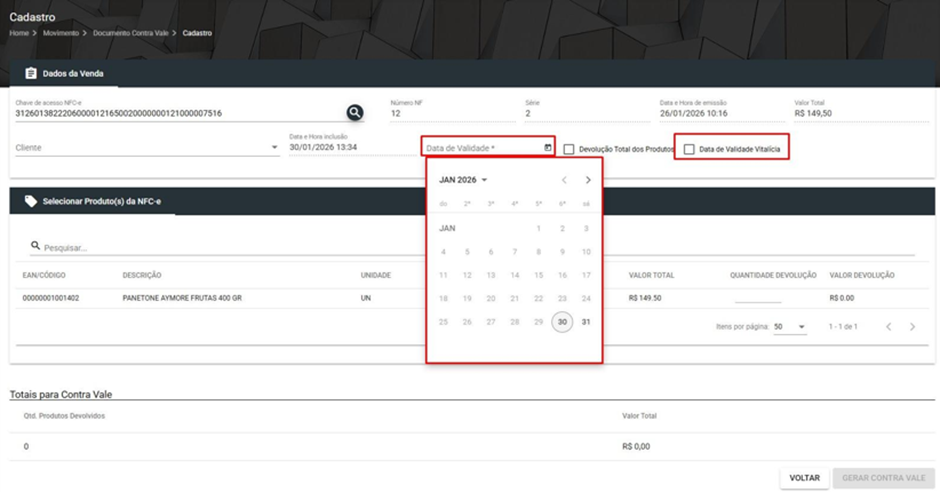Open the JAN 2026 month-year selector

coord(463,180)
